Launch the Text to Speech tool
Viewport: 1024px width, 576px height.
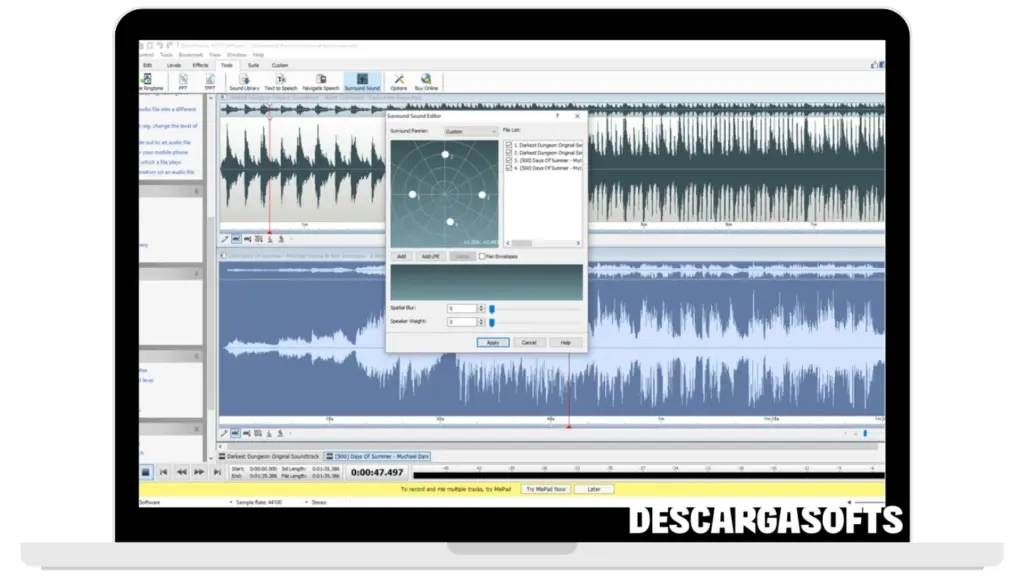[x=281, y=81]
